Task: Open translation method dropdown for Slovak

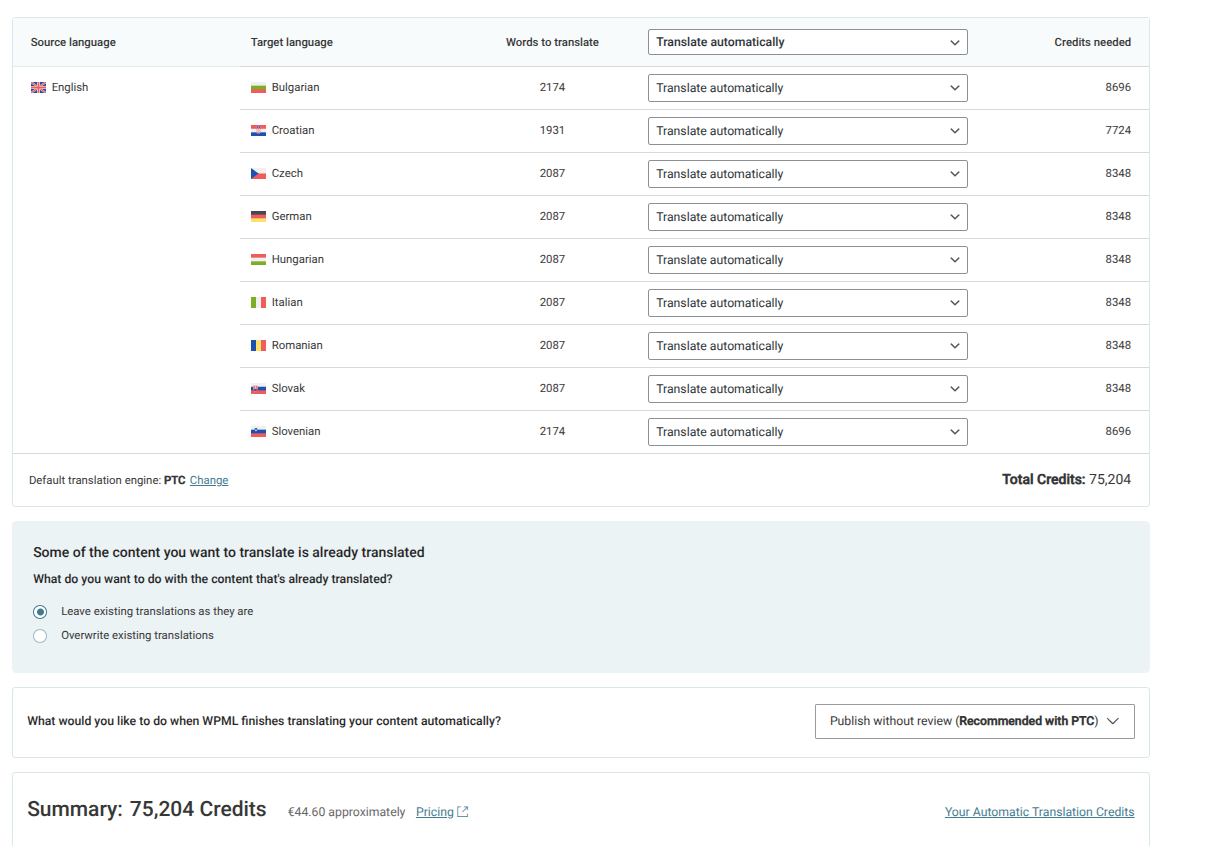Action: click(x=807, y=389)
